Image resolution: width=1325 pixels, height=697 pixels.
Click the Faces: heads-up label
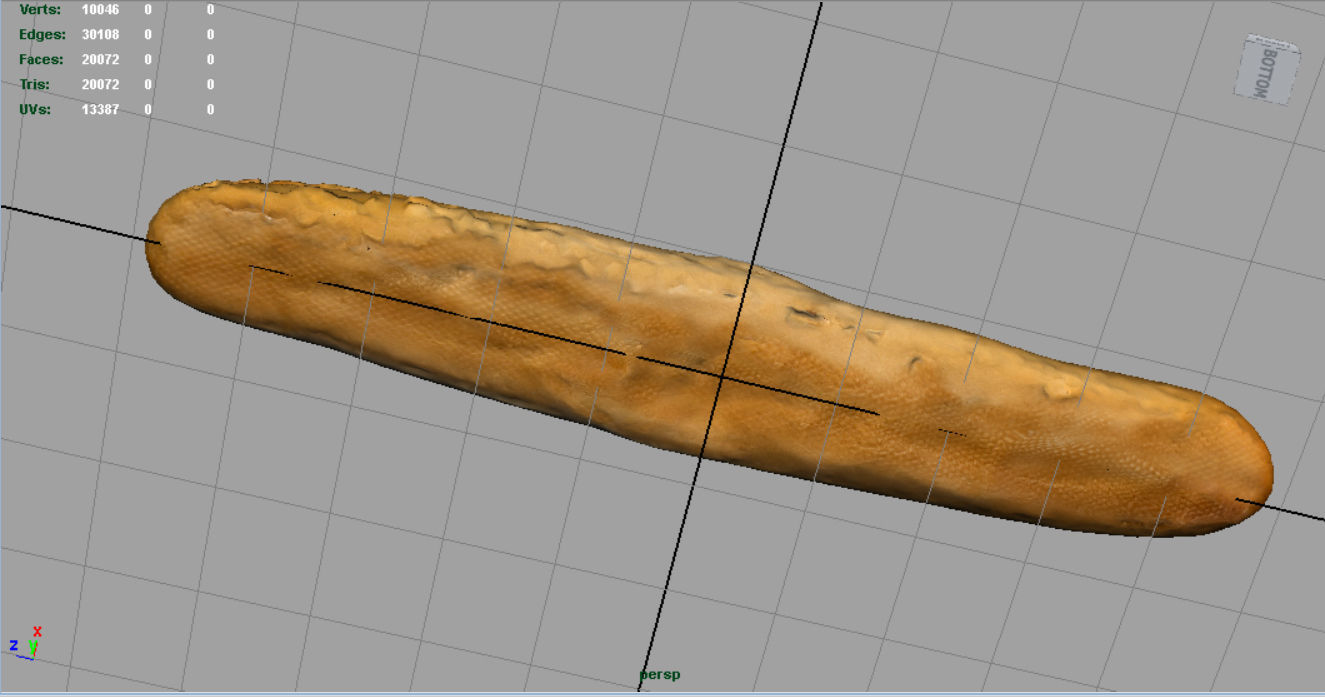tap(41, 59)
